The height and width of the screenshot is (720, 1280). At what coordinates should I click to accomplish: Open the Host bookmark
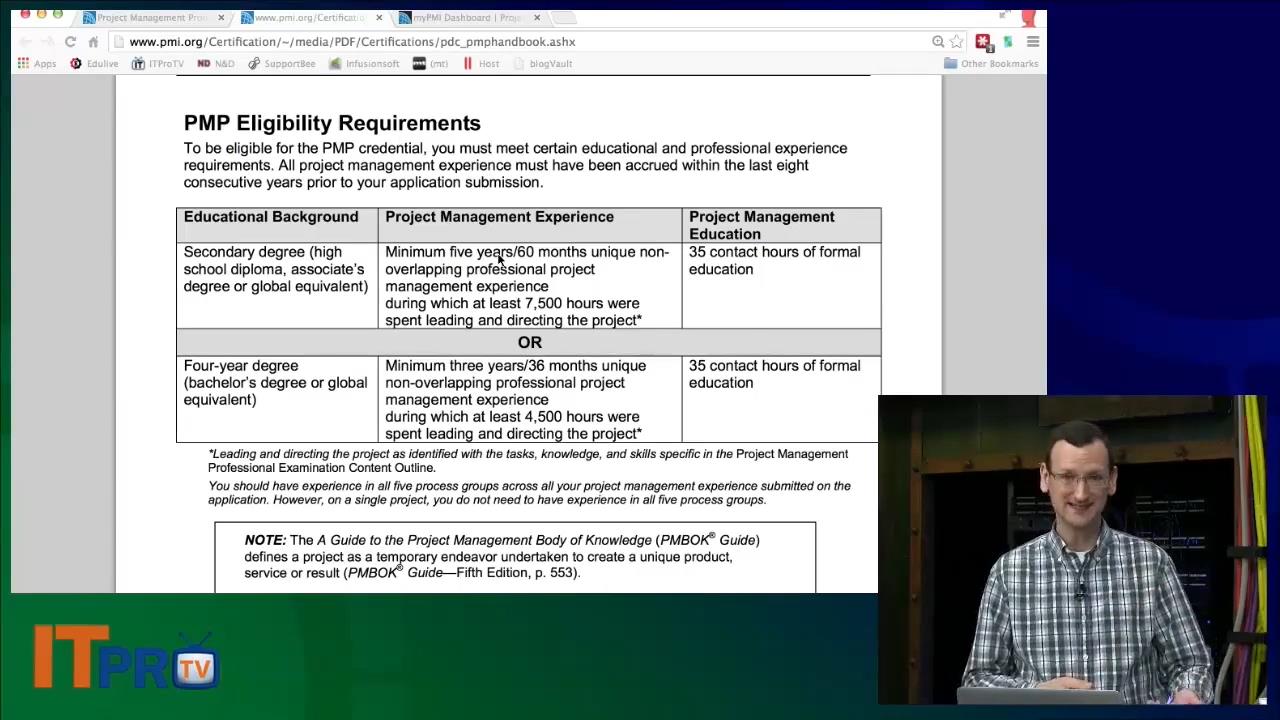(481, 64)
